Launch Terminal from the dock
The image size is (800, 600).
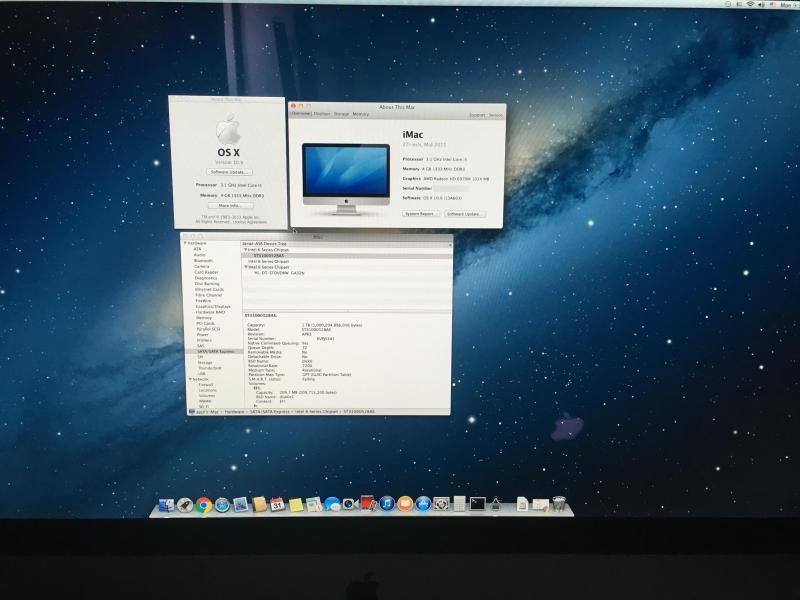tap(477, 504)
